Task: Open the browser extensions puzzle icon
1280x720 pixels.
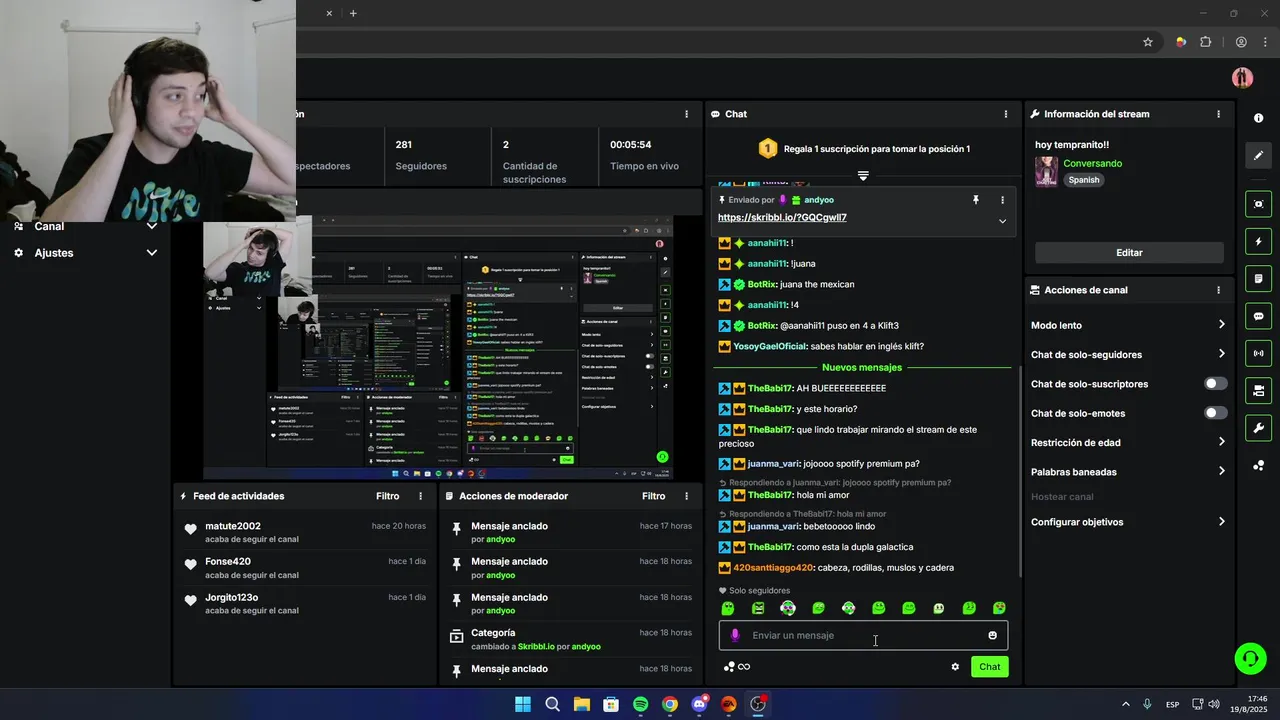Action: [x=1205, y=42]
